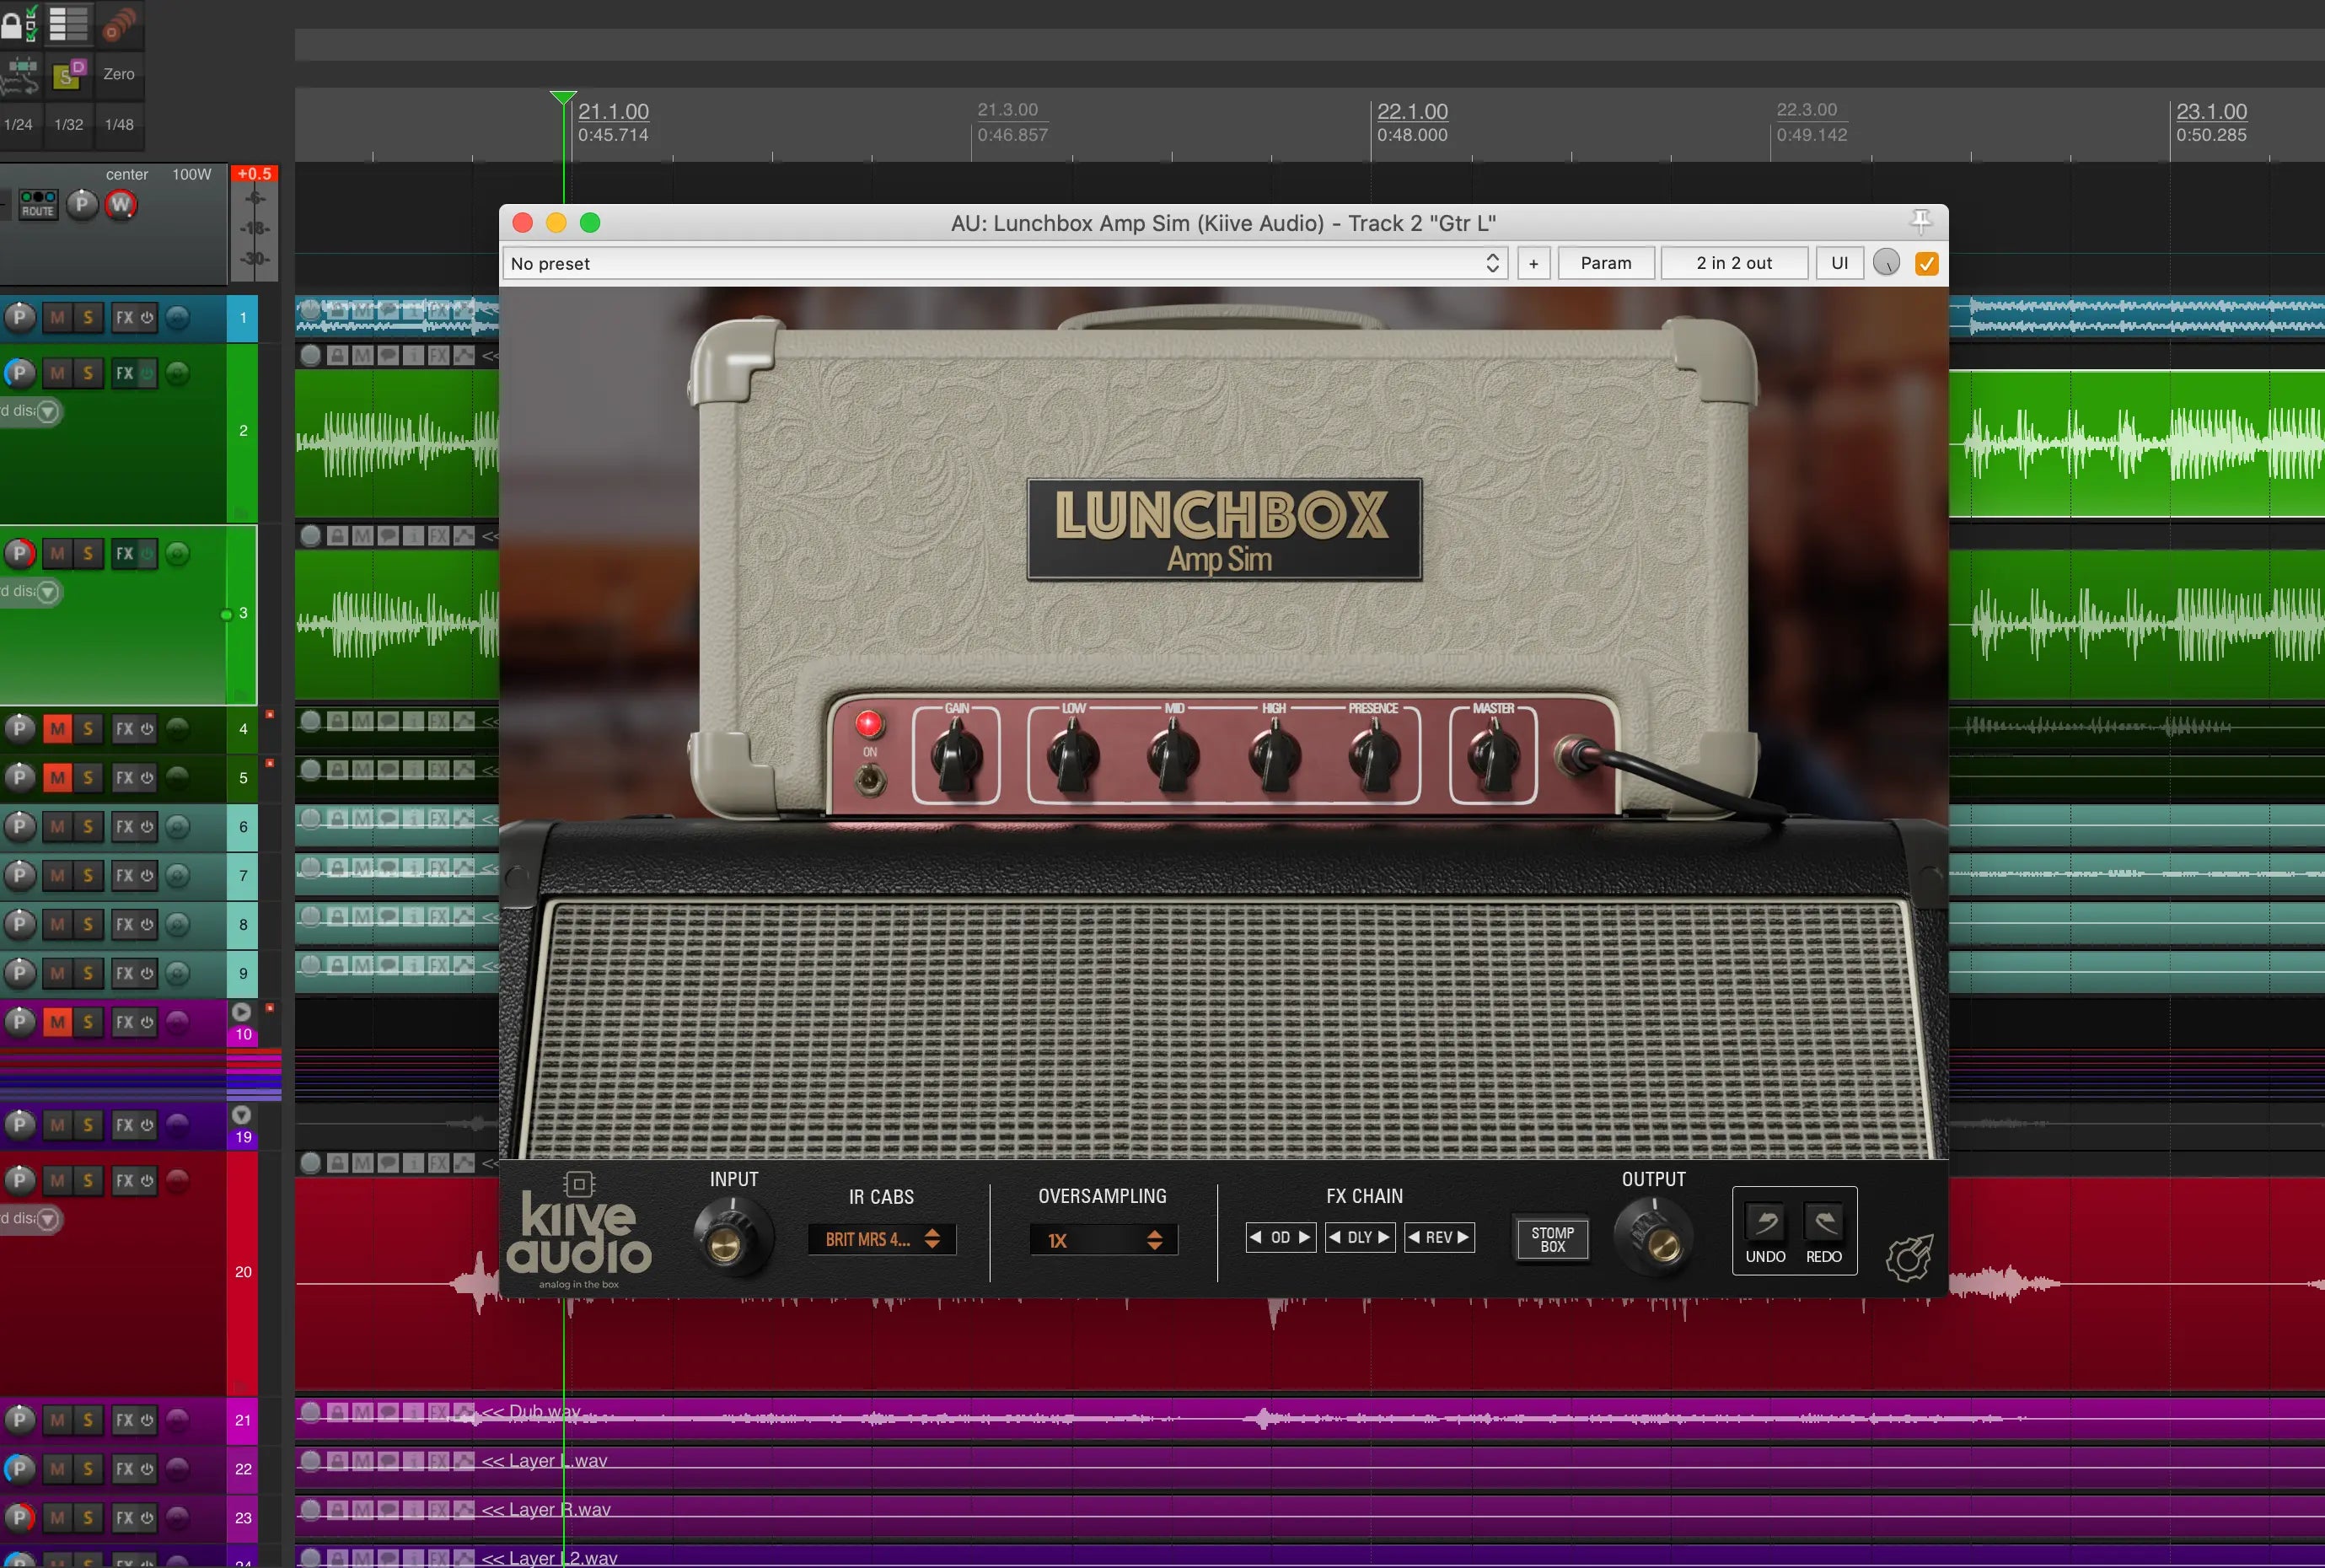The height and width of the screenshot is (1568, 2325).
Task: Select the 1/32 grid button
Action: pyautogui.click(x=69, y=124)
